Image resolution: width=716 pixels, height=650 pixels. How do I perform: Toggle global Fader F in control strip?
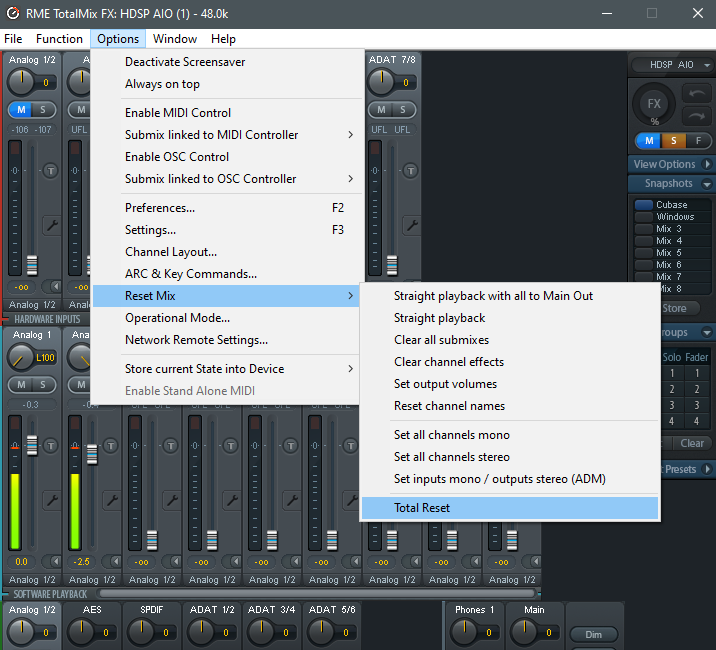pyautogui.click(x=698, y=141)
